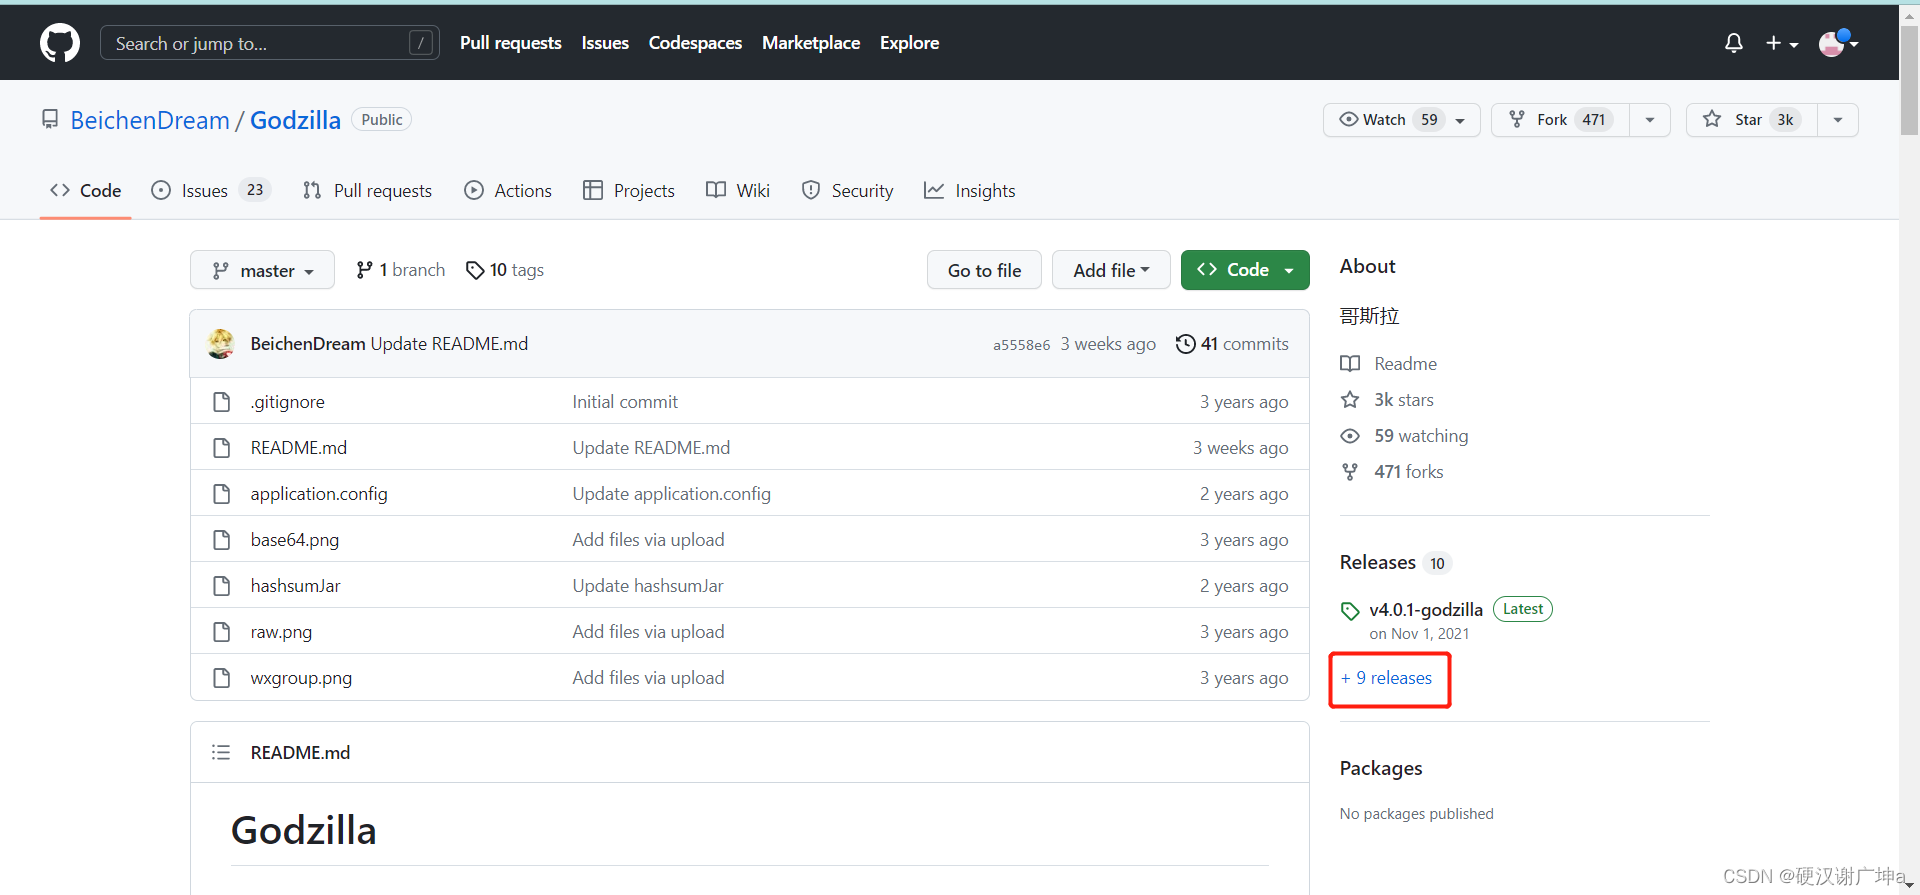Open Explore in top navigation
Screen dimensions: 1920x895
(909, 43)
